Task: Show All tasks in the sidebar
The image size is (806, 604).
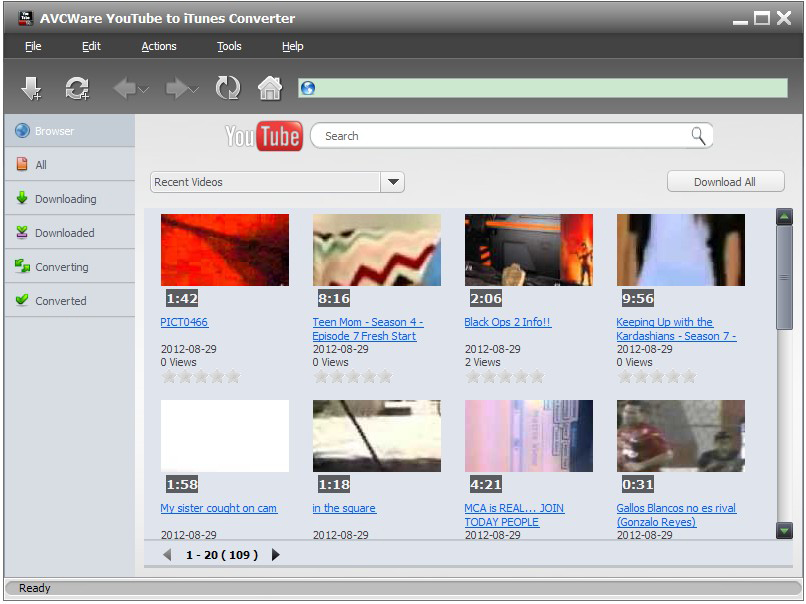Action: tap(70, 164)
